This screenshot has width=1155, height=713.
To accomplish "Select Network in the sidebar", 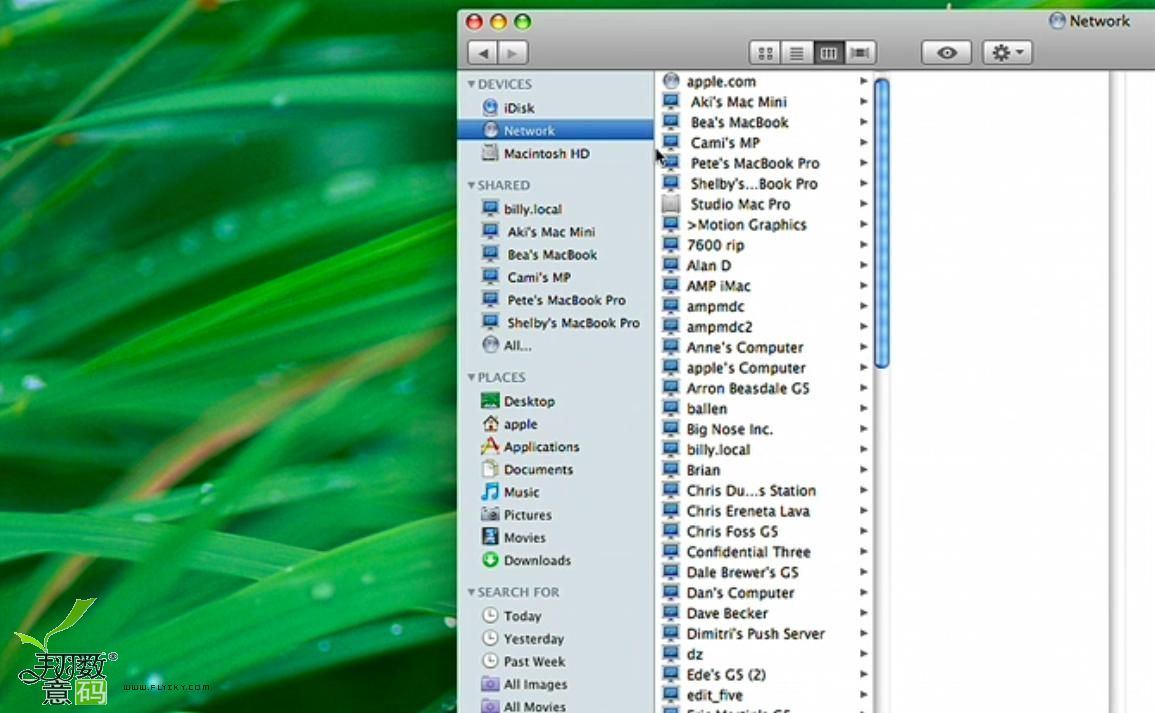I will pyautogui.click(x=555, y=130).
